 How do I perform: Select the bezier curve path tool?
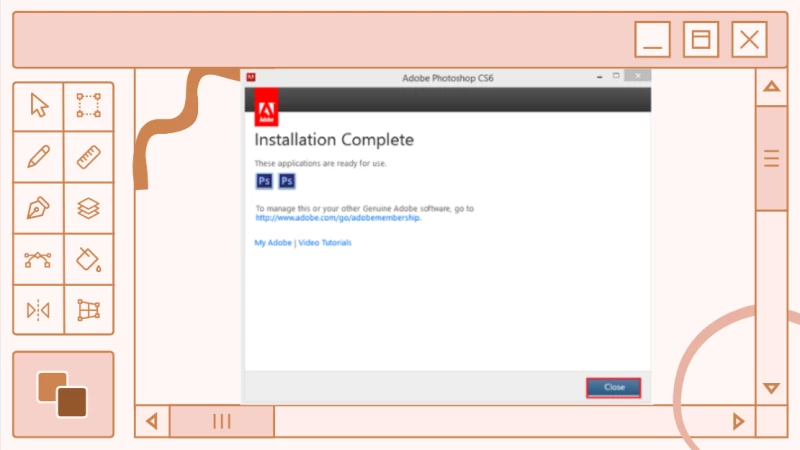[38, 260]
